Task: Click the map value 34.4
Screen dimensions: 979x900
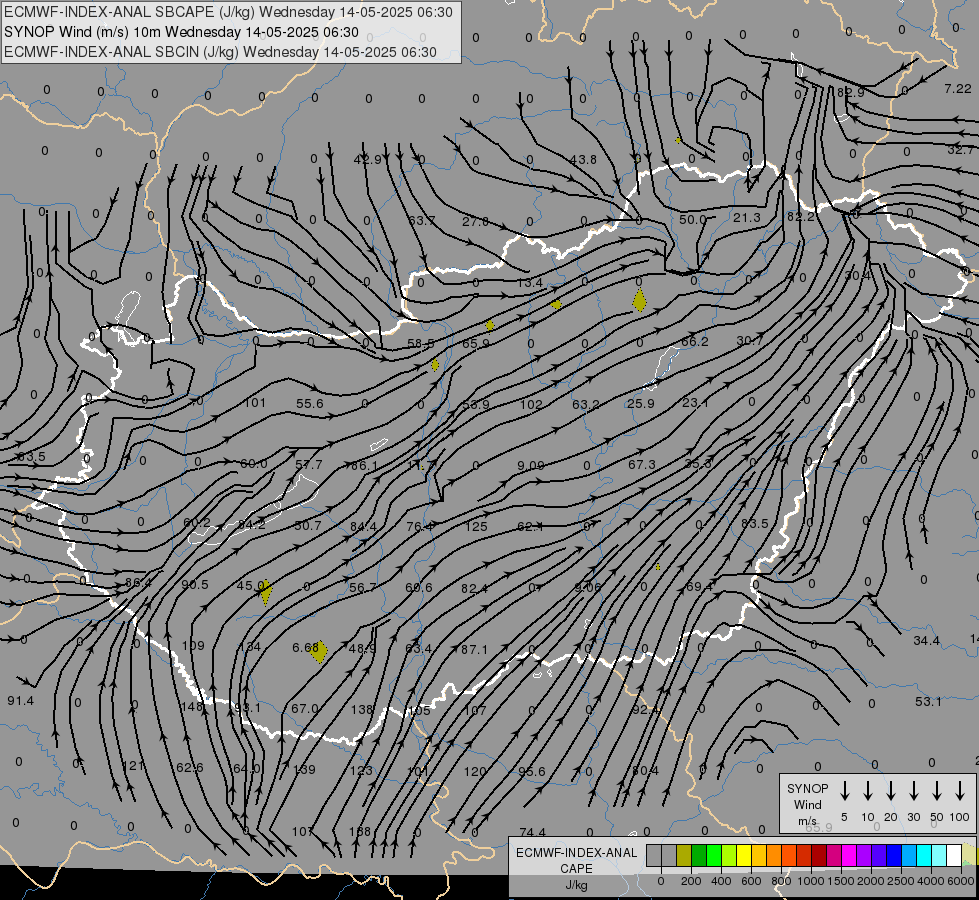Action: [x=926, y=640]
